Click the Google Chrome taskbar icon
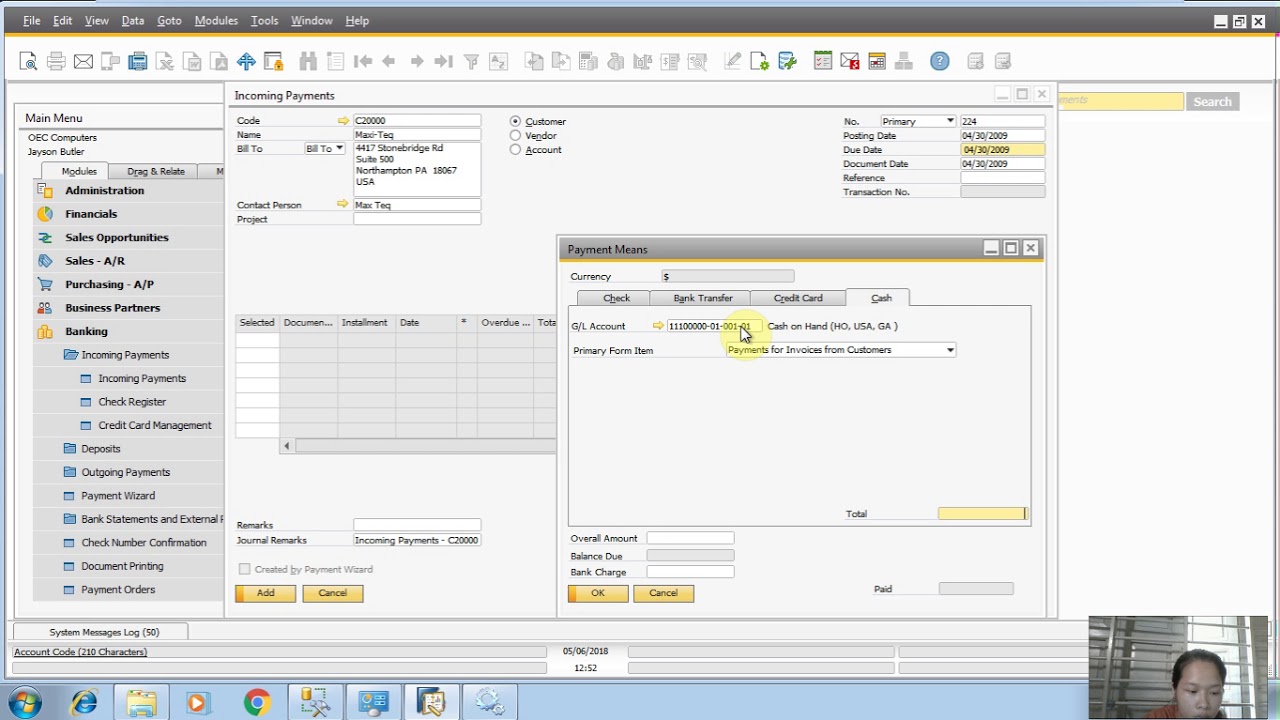The width and height of the screenshot is (1280, 720). click(x=257, y=703)
